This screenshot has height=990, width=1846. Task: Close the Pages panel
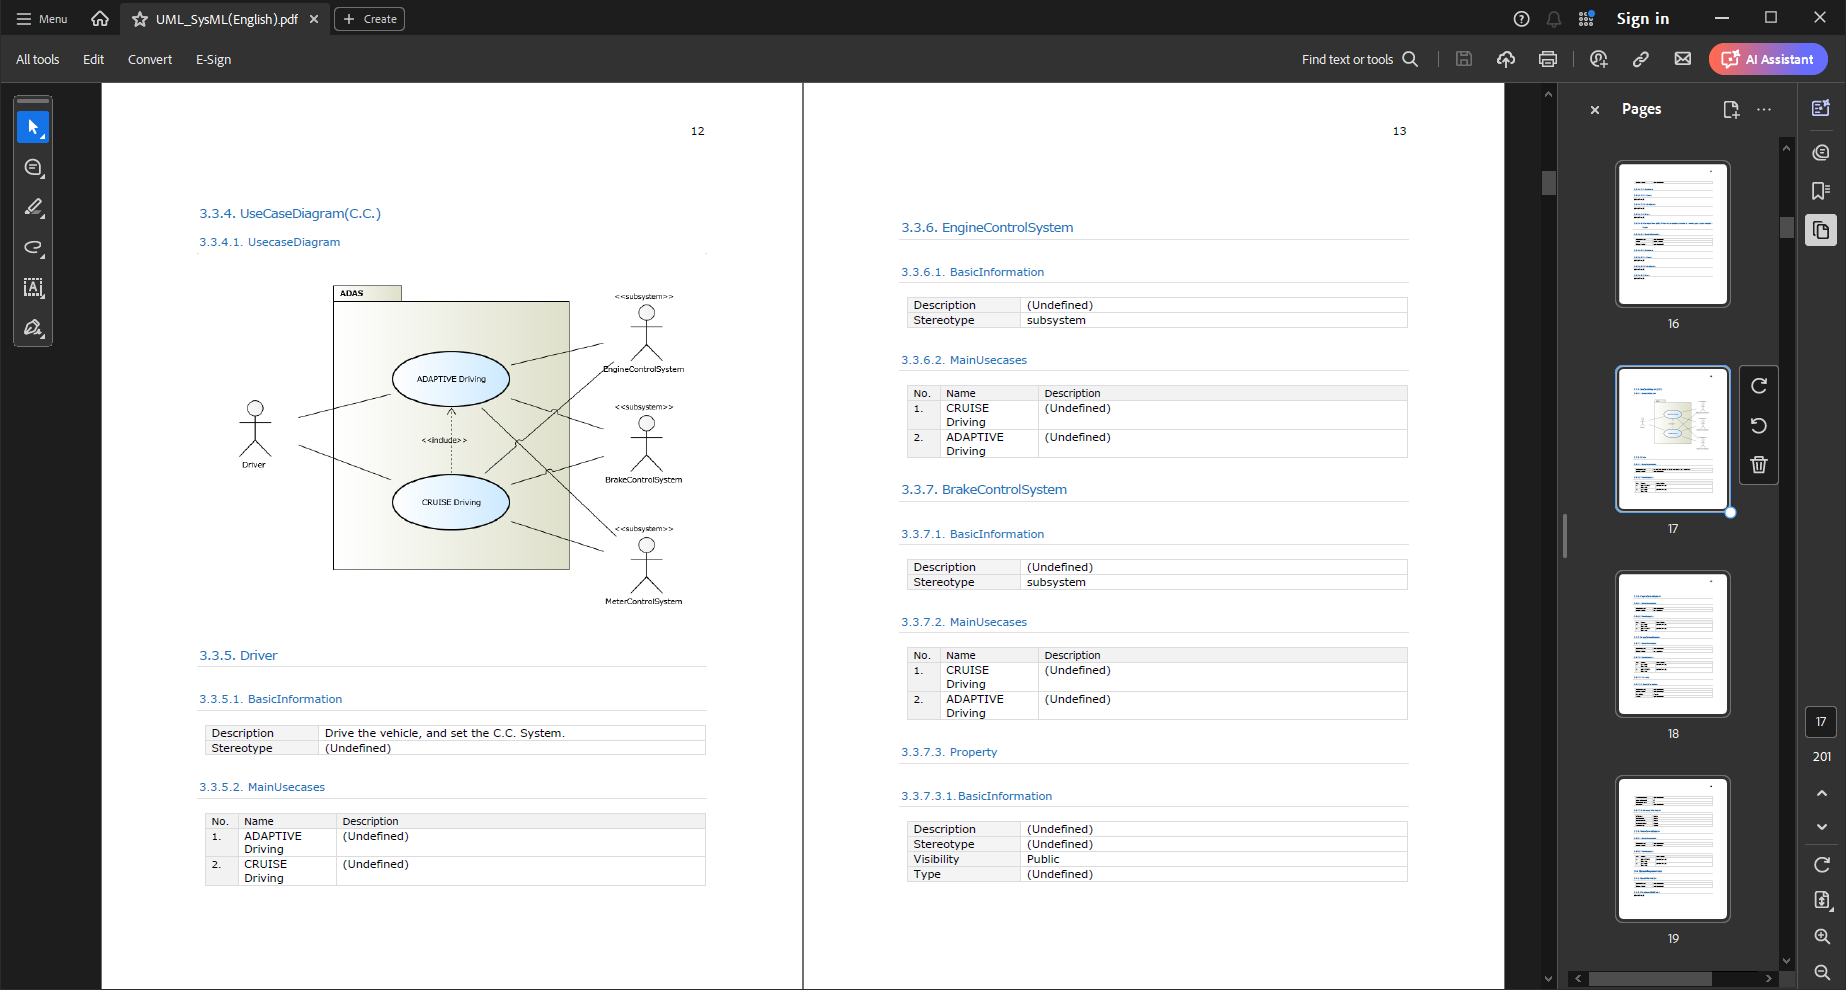point(1594,110)
